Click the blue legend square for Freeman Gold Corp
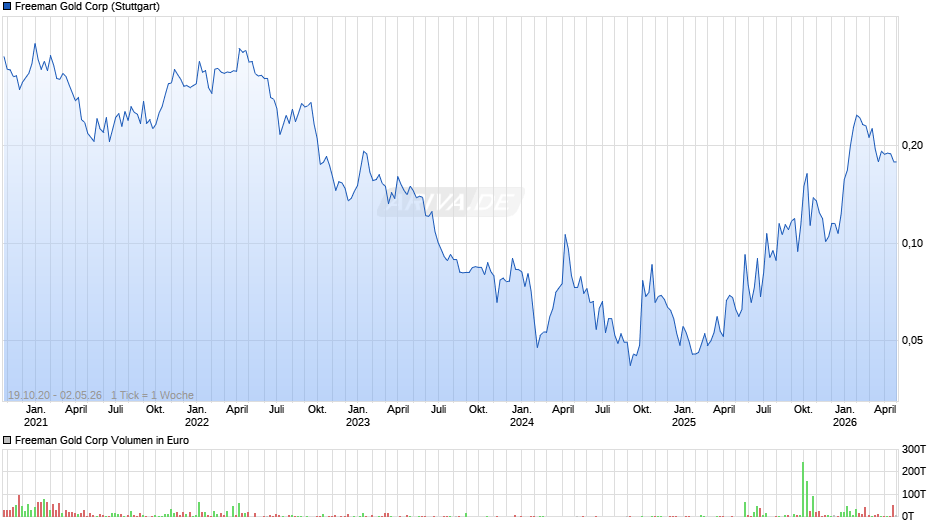Viewport: 940px width, 526px height. (7, 7)
